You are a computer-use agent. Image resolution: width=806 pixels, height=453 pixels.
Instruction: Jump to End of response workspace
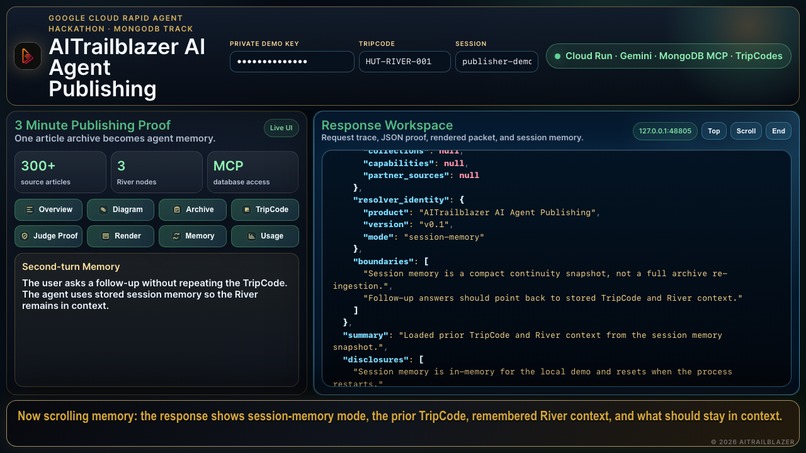[778, 131]
